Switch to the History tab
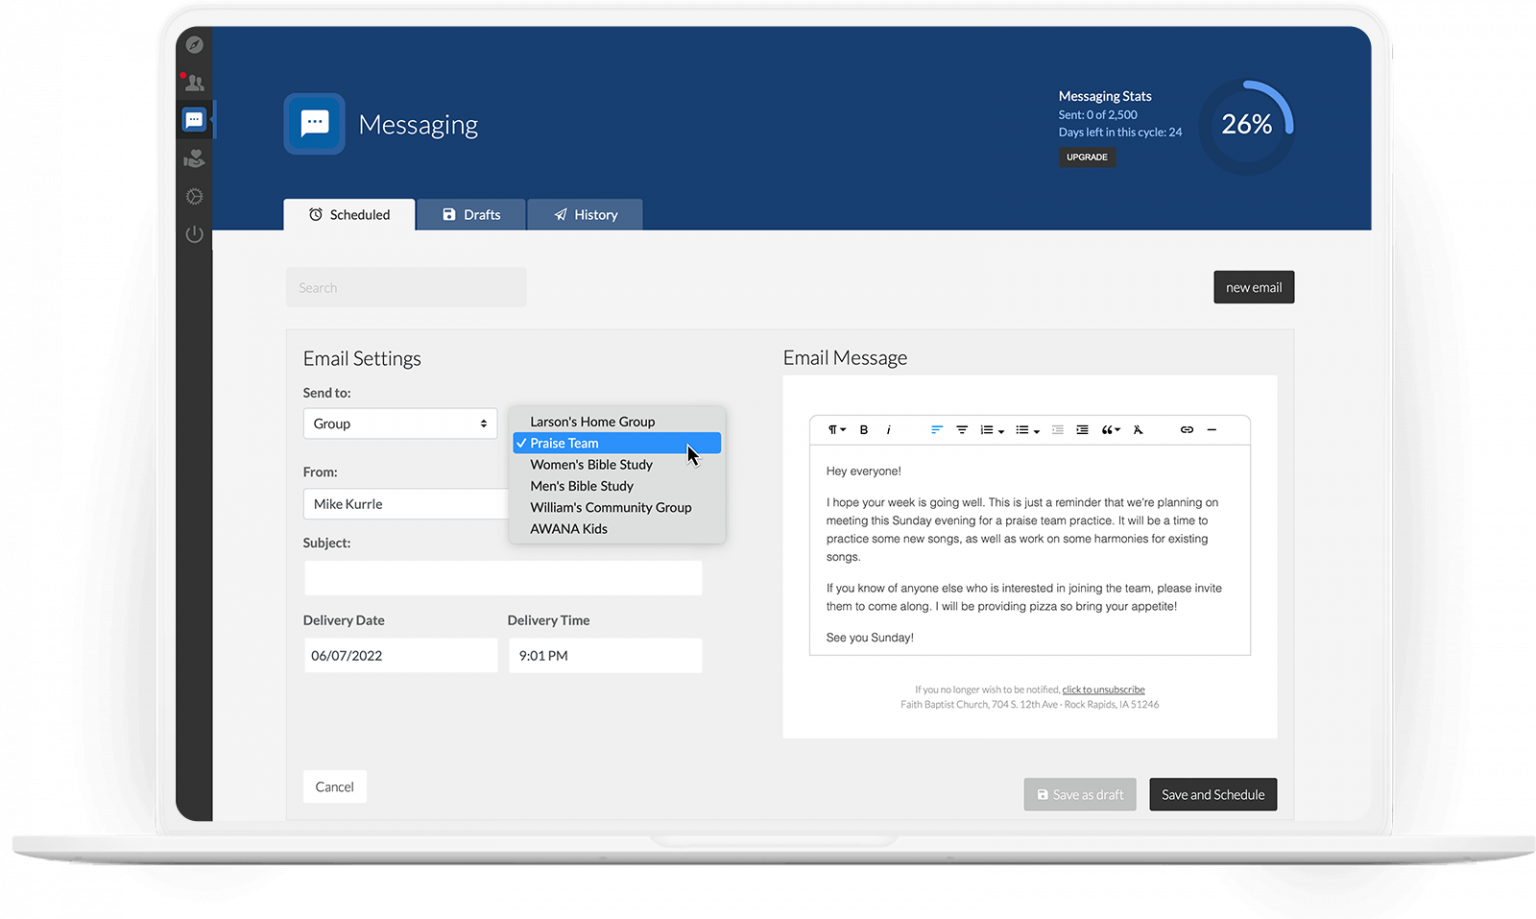The image size is (1536, 919). [585, 214]
